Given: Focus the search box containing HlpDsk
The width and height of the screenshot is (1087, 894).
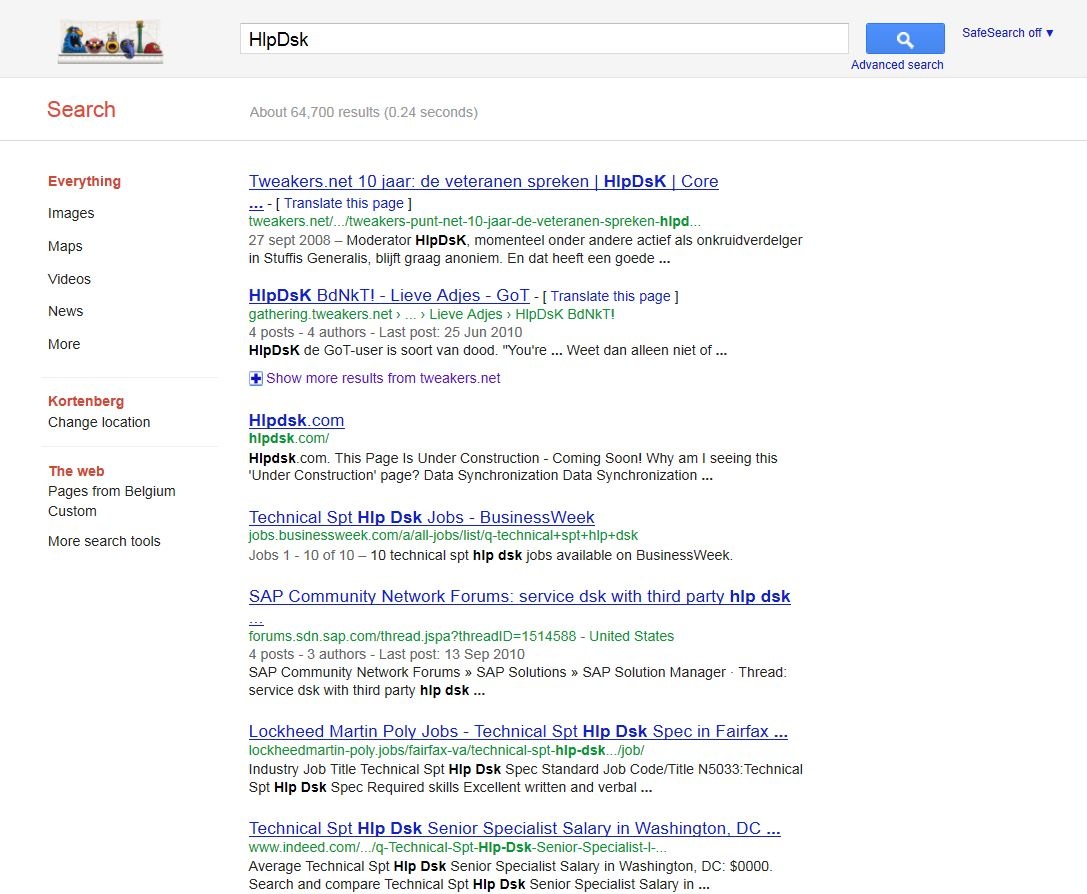Looking at the screenshot, I should point(544,39).
